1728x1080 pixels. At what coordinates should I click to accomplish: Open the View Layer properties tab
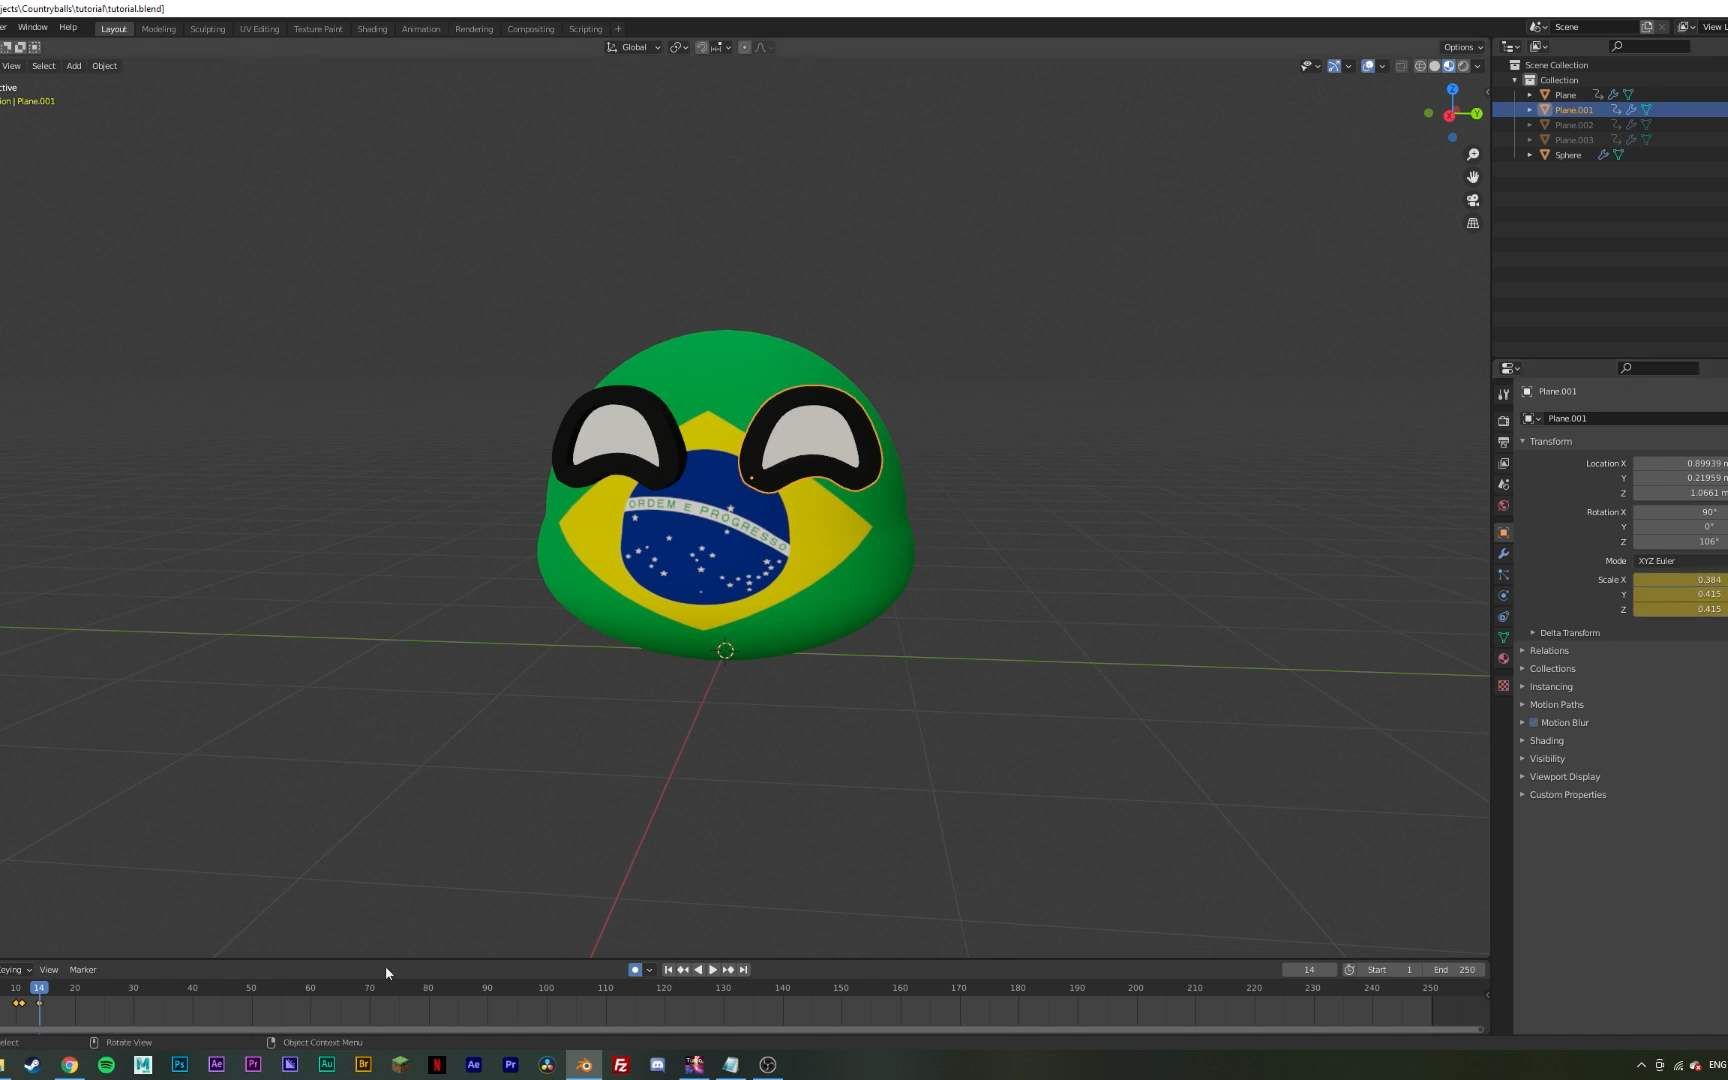click(x=1503, y=463)
